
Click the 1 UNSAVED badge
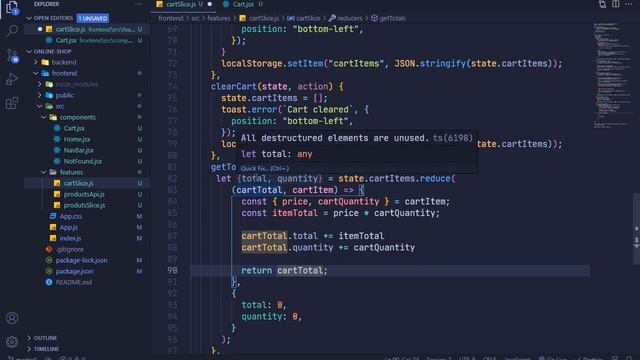click(93, 18)
